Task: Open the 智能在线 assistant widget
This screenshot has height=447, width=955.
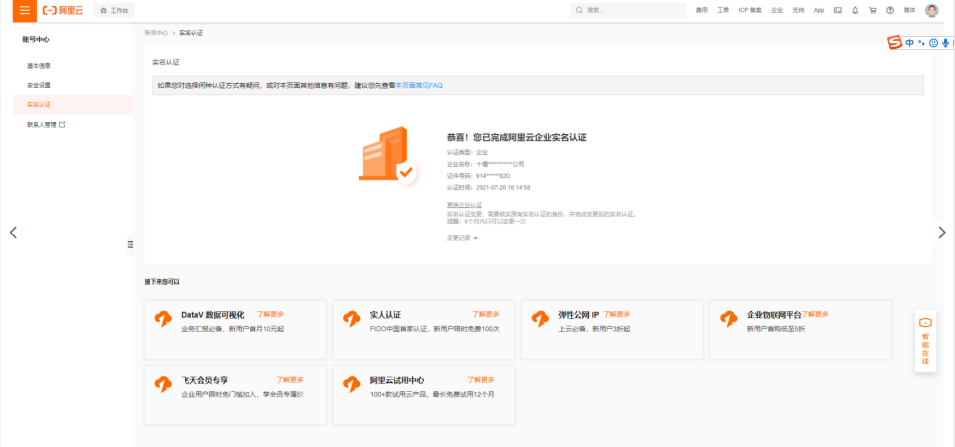Action: [x=925, y=341]
